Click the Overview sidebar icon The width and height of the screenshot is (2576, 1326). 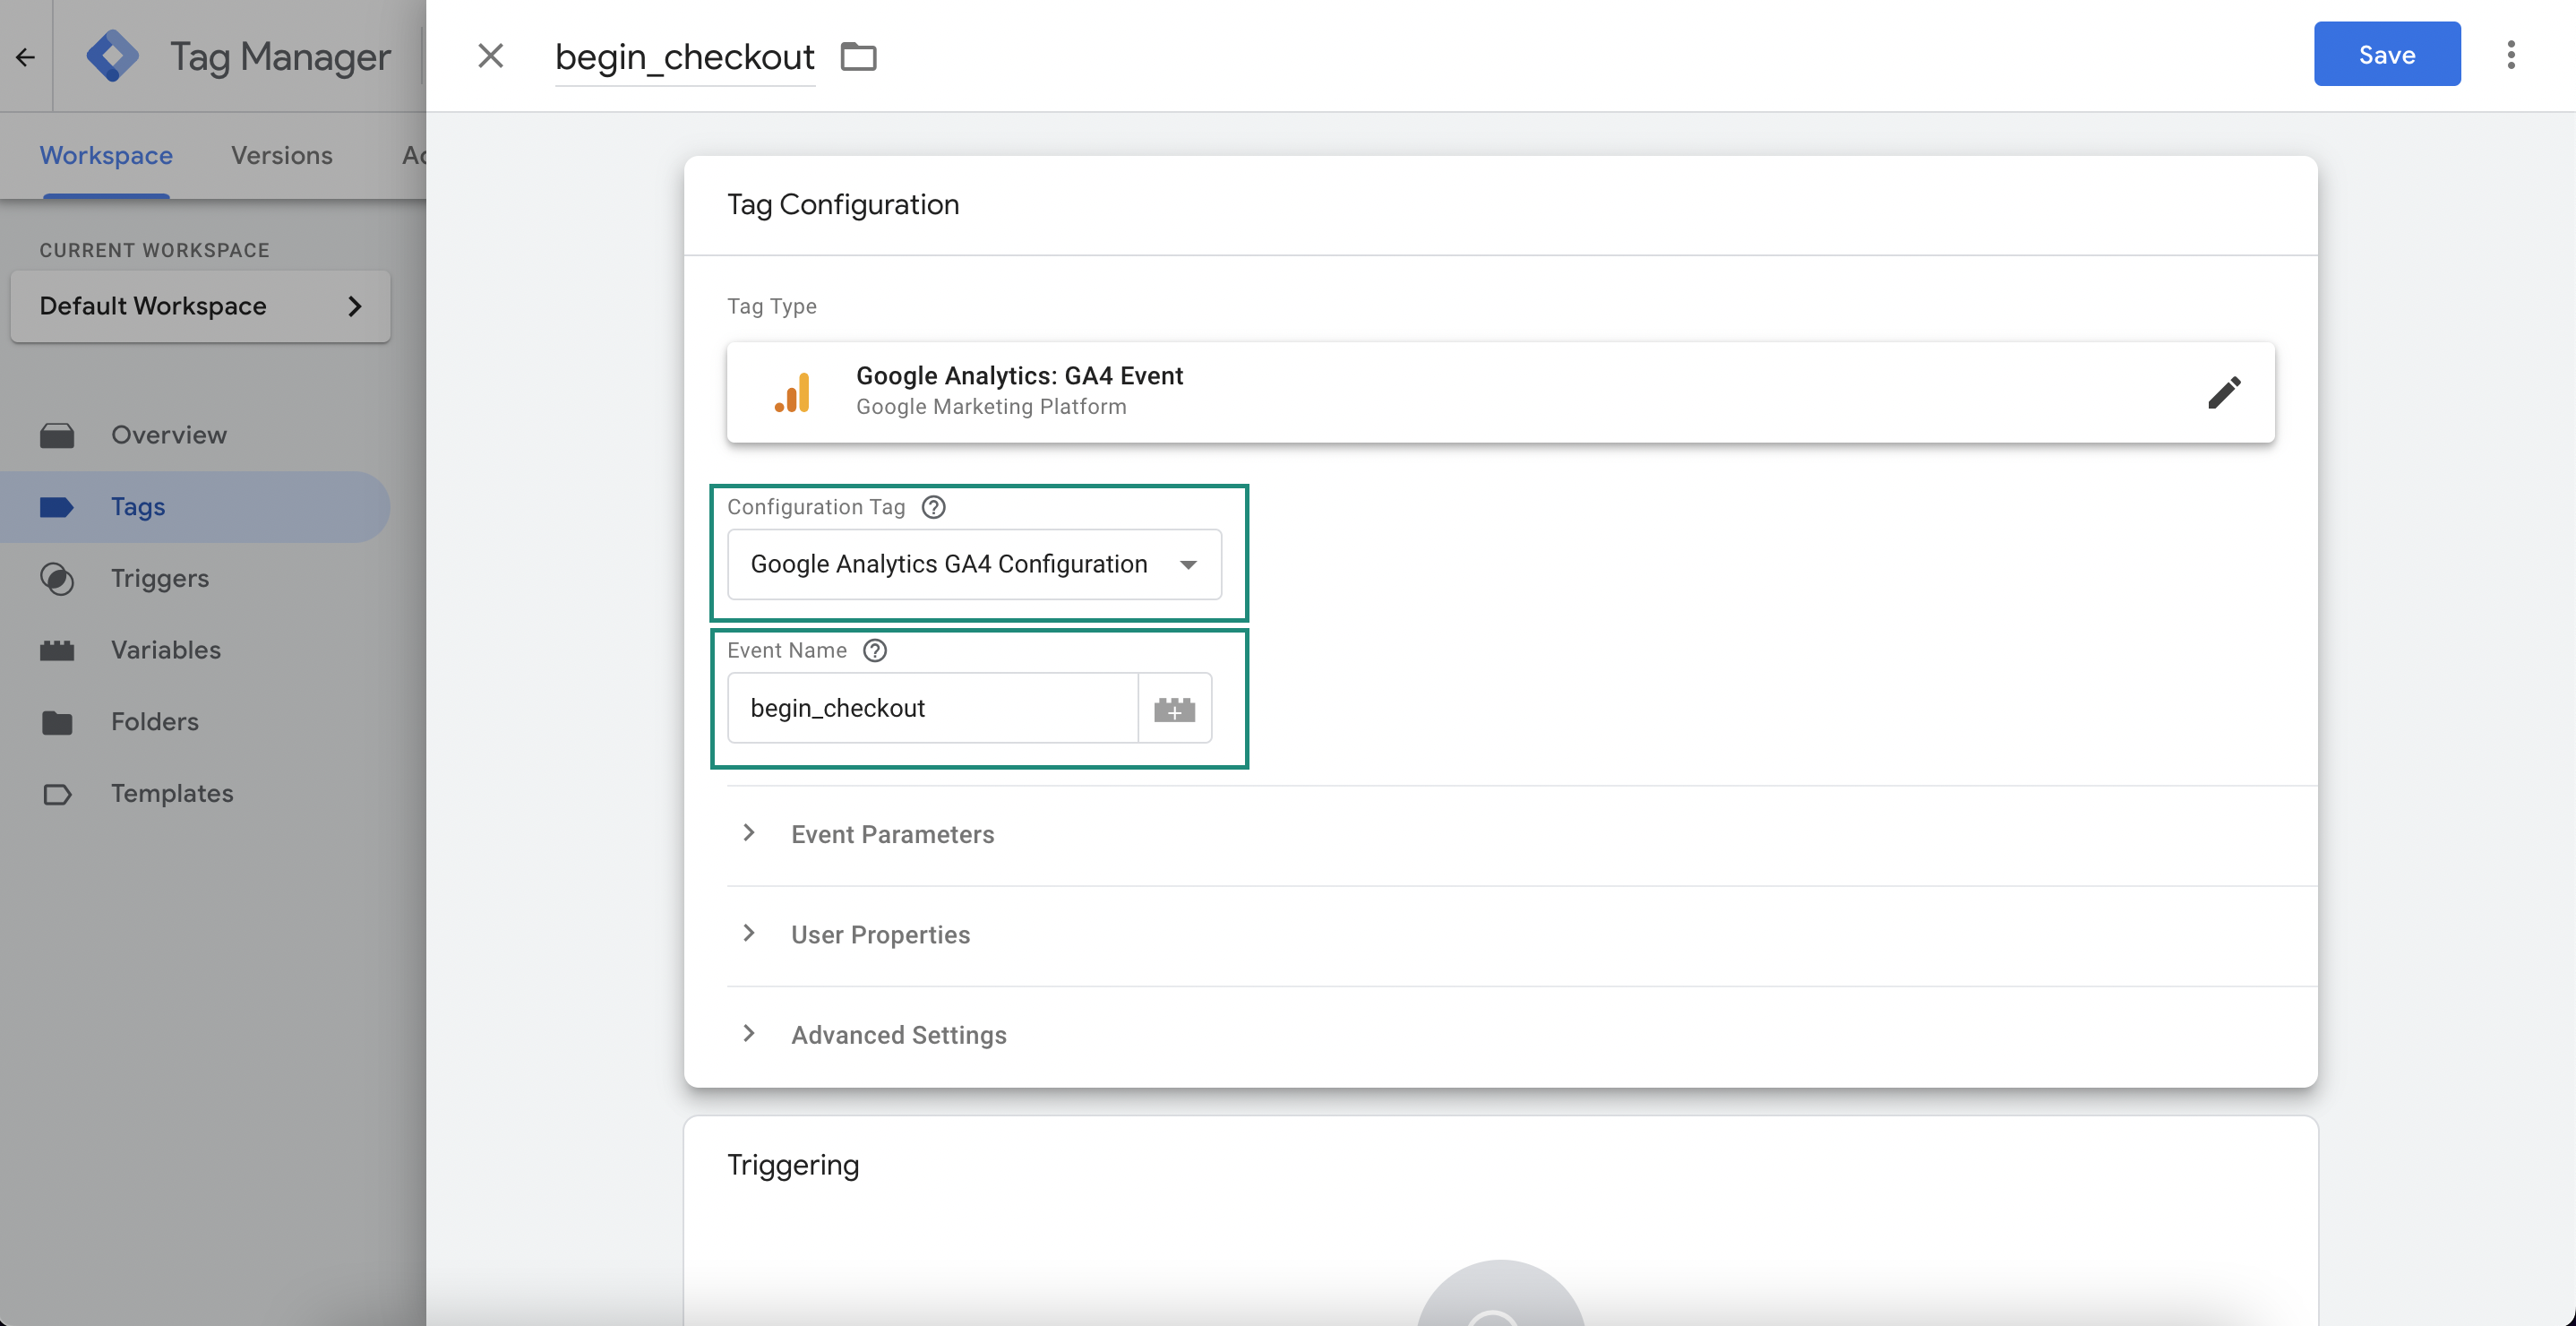57,435
